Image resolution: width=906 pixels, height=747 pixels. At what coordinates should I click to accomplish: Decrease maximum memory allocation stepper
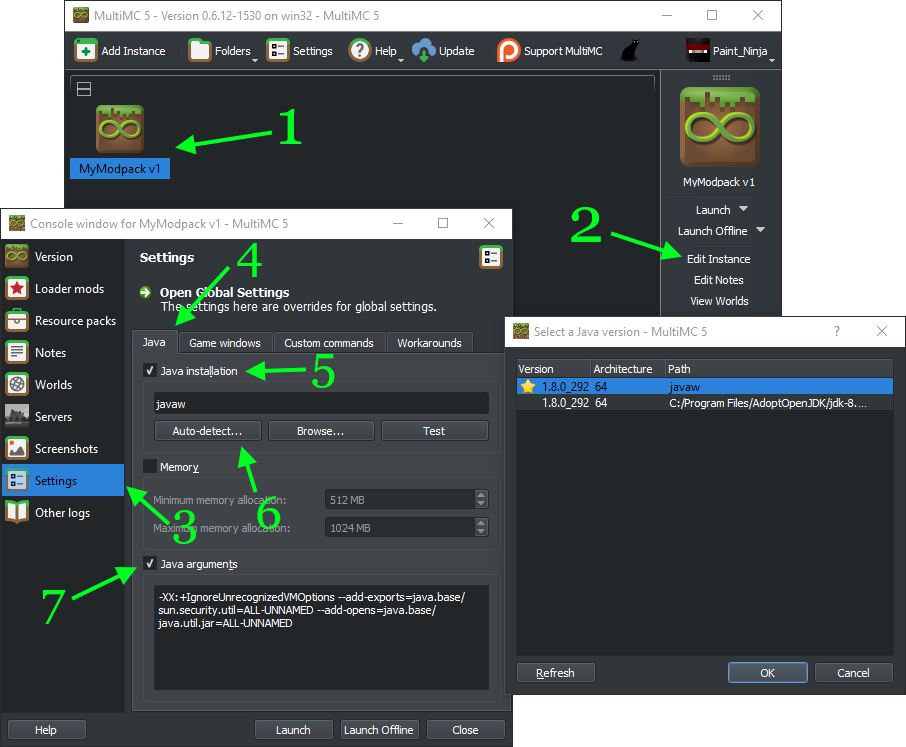(481, 532)
